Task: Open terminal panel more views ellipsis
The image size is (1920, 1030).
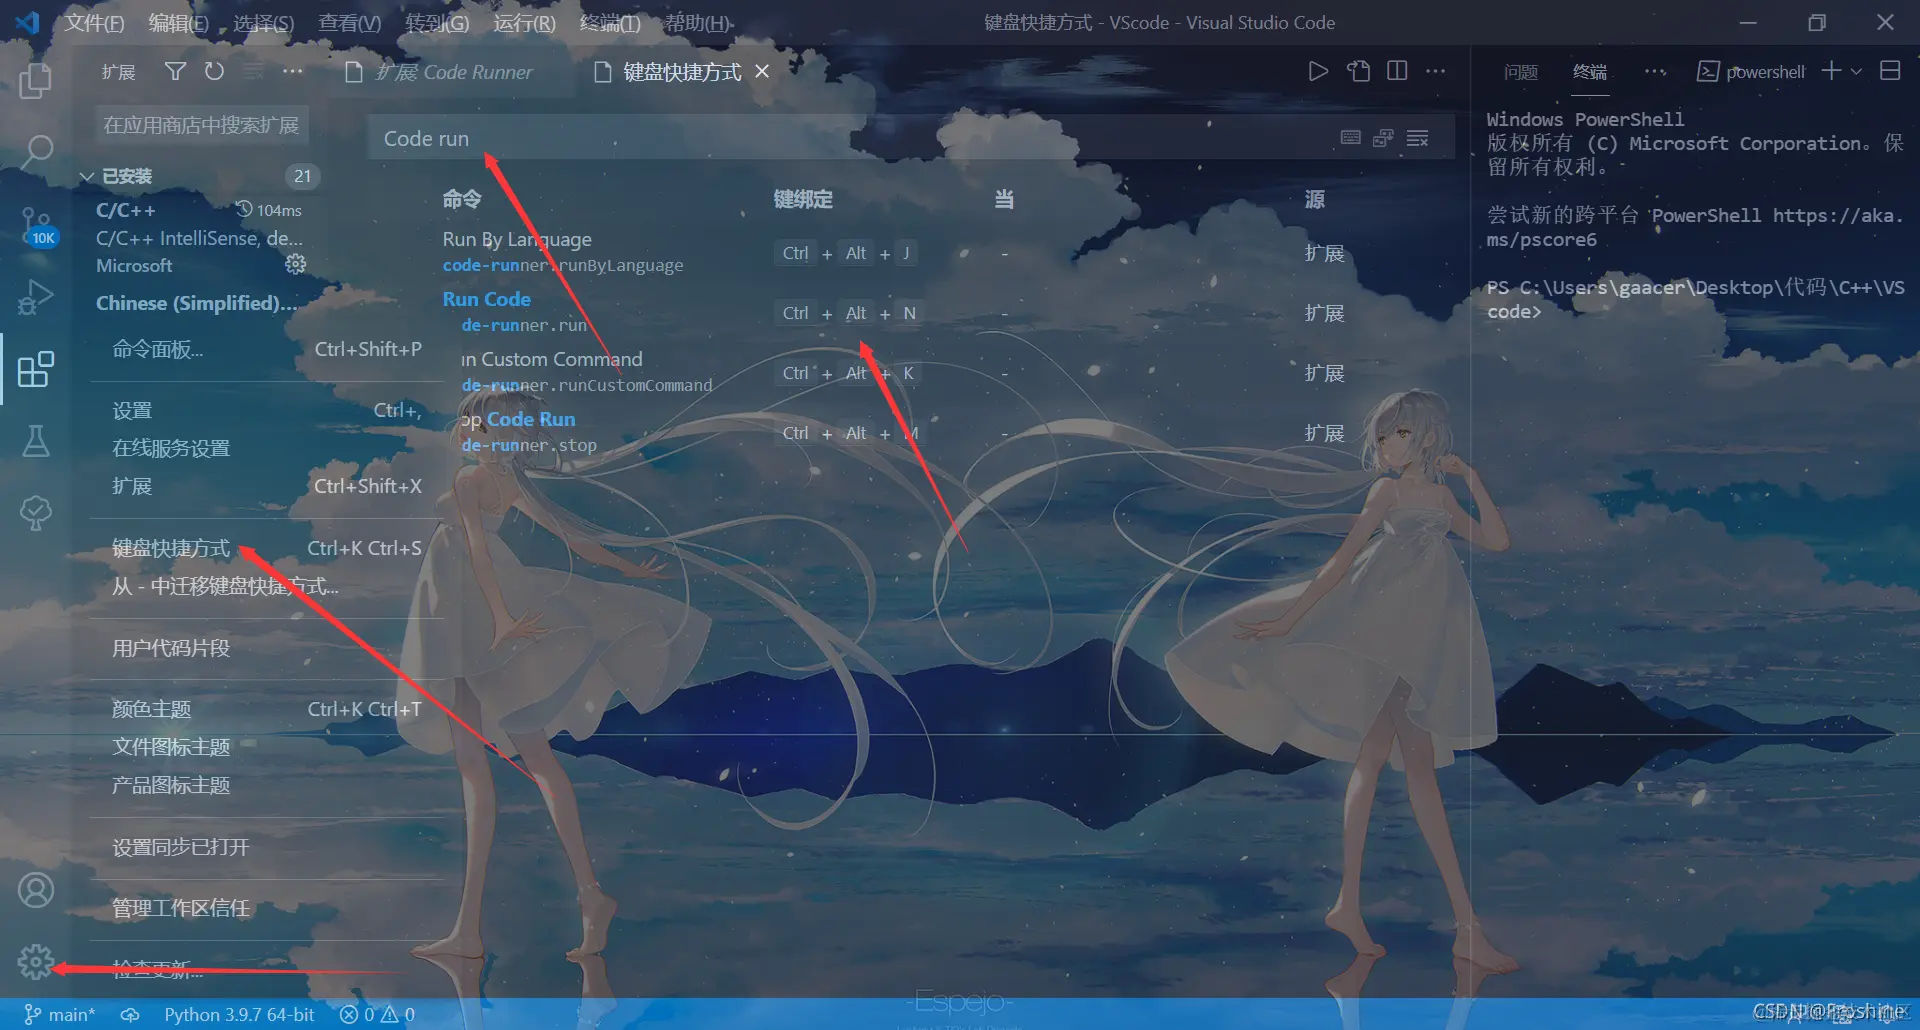Action: pos(1655,71)
